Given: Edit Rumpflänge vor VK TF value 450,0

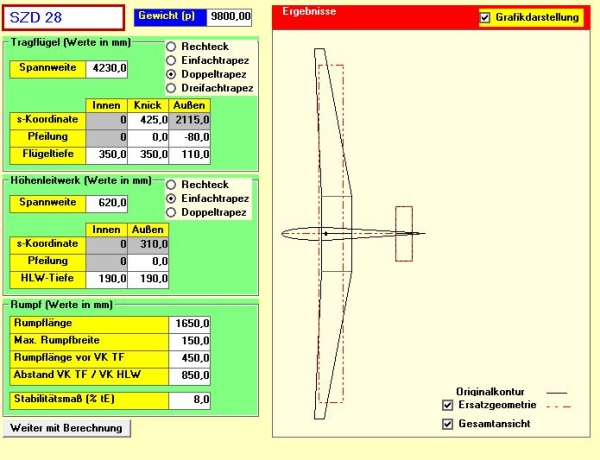Looking at the screenshot, I should pos(189,359).
